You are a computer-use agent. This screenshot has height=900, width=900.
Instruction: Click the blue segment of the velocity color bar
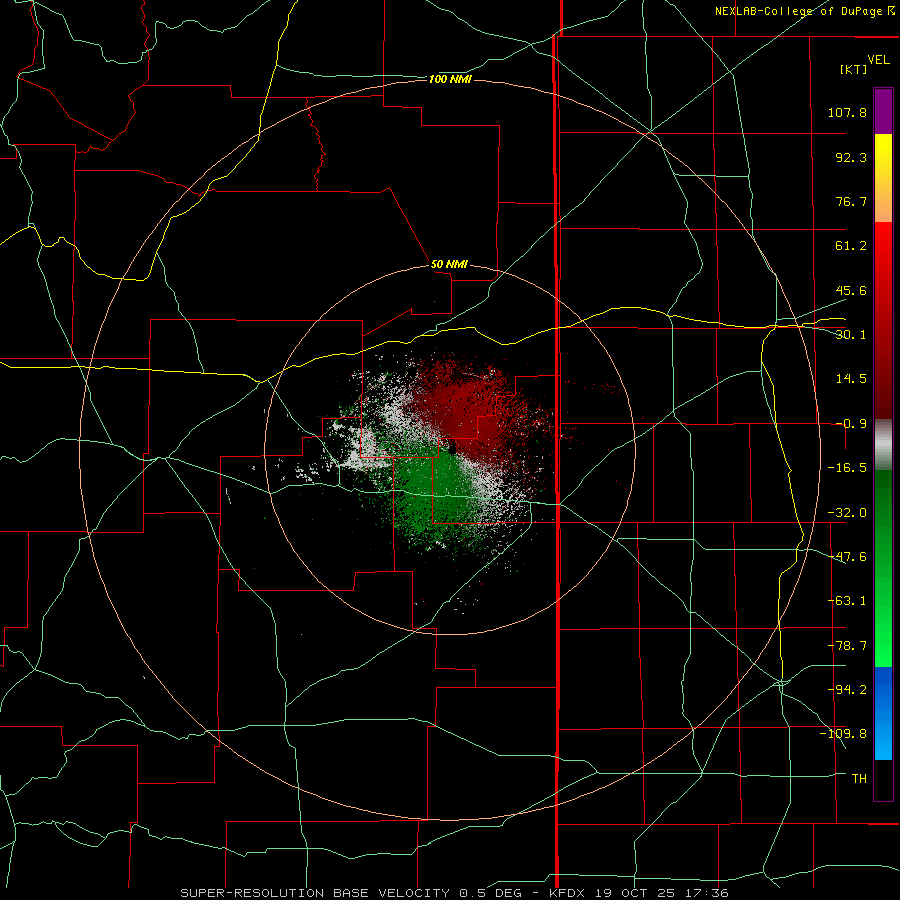pyautogui.click(x=883, y=713)
